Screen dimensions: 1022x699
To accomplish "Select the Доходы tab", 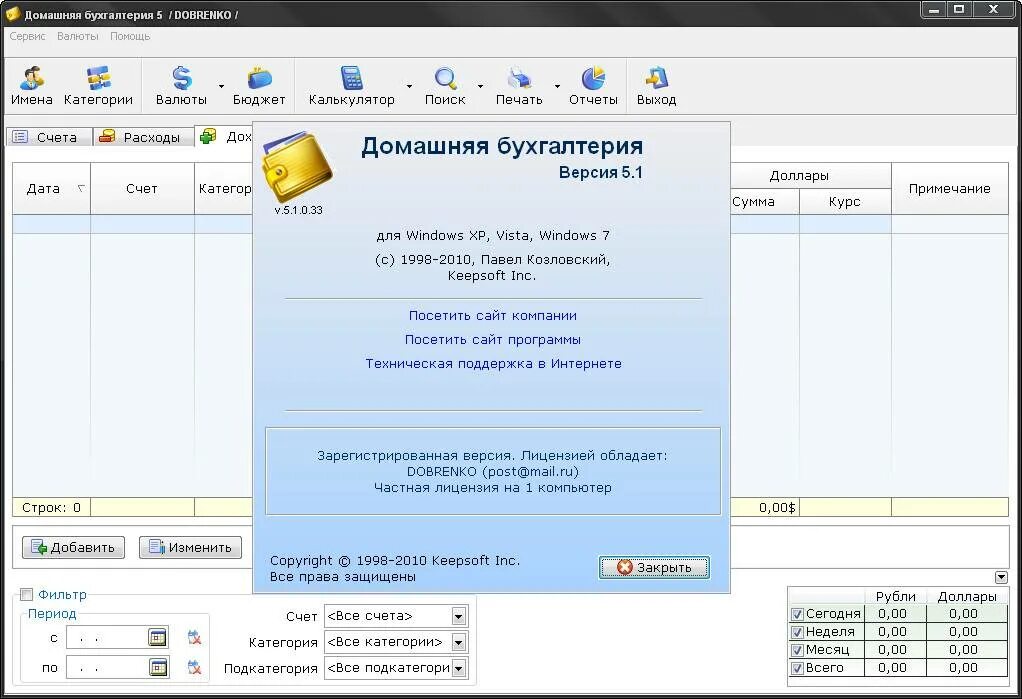I will (225, 136).
